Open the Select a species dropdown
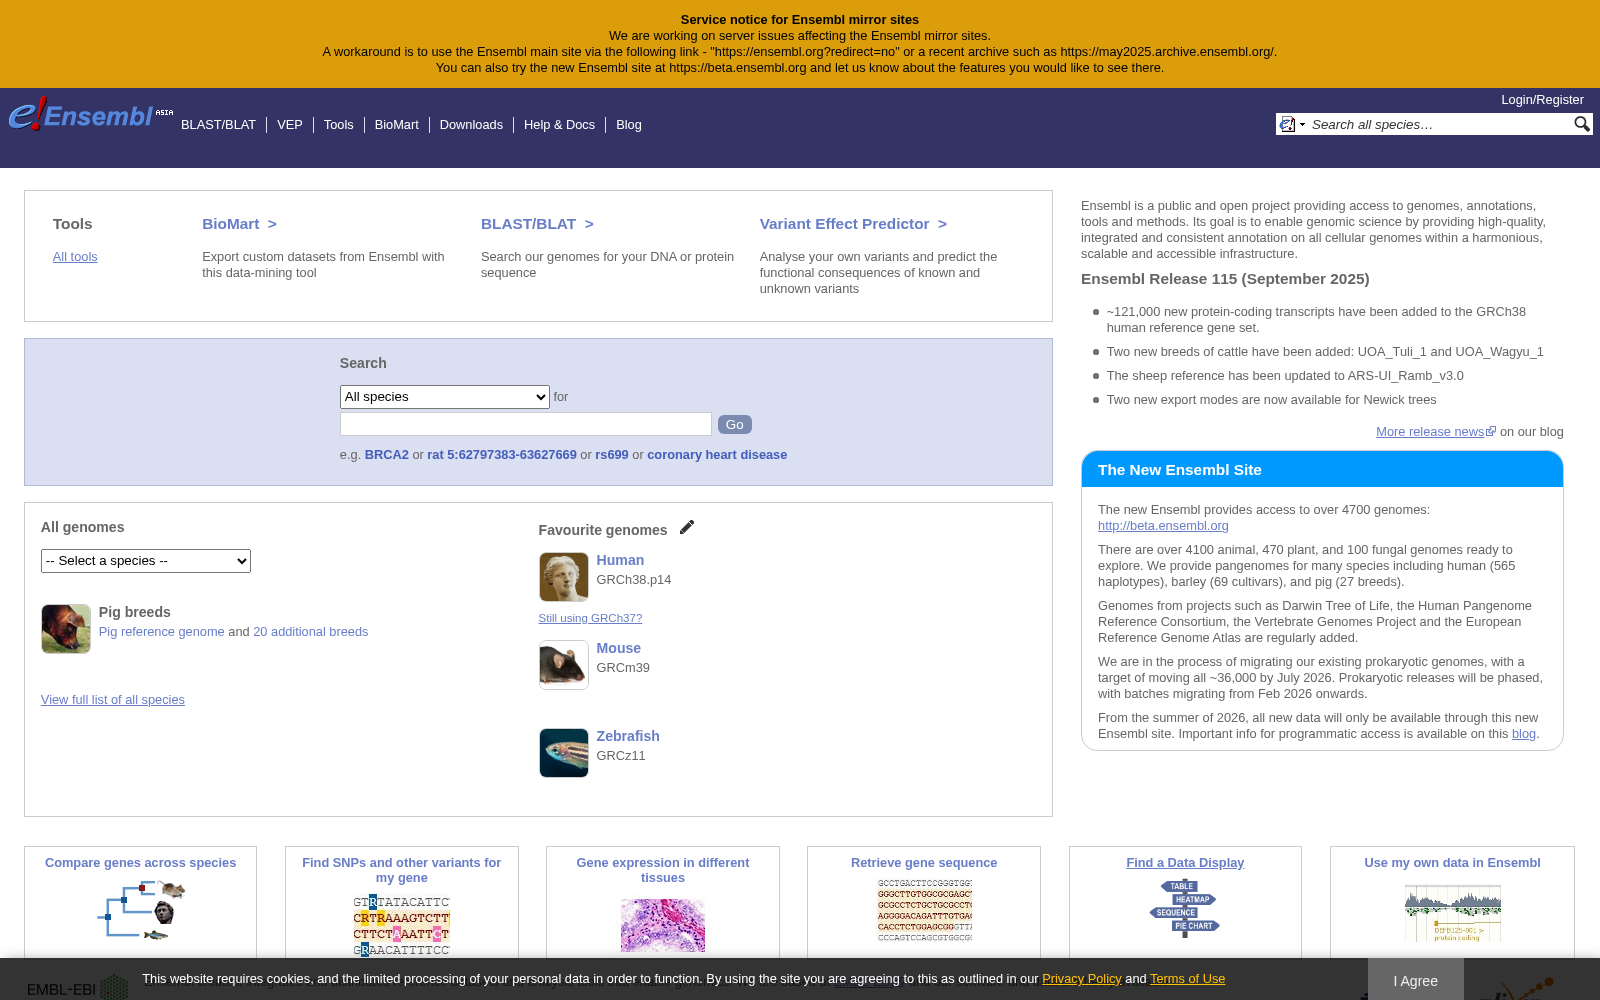The height and width of the screenshot is (1000, 1600). [146, 561]
